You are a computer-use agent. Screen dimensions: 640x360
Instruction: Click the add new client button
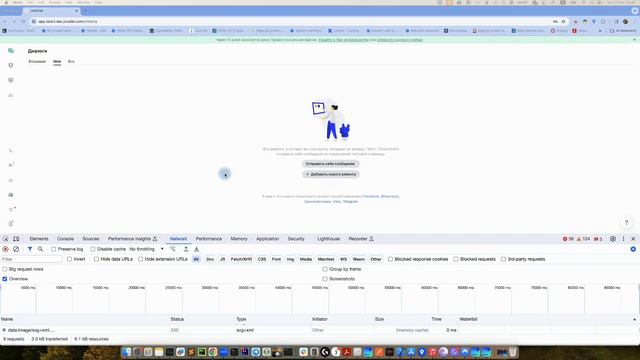[x=331, y=174]
